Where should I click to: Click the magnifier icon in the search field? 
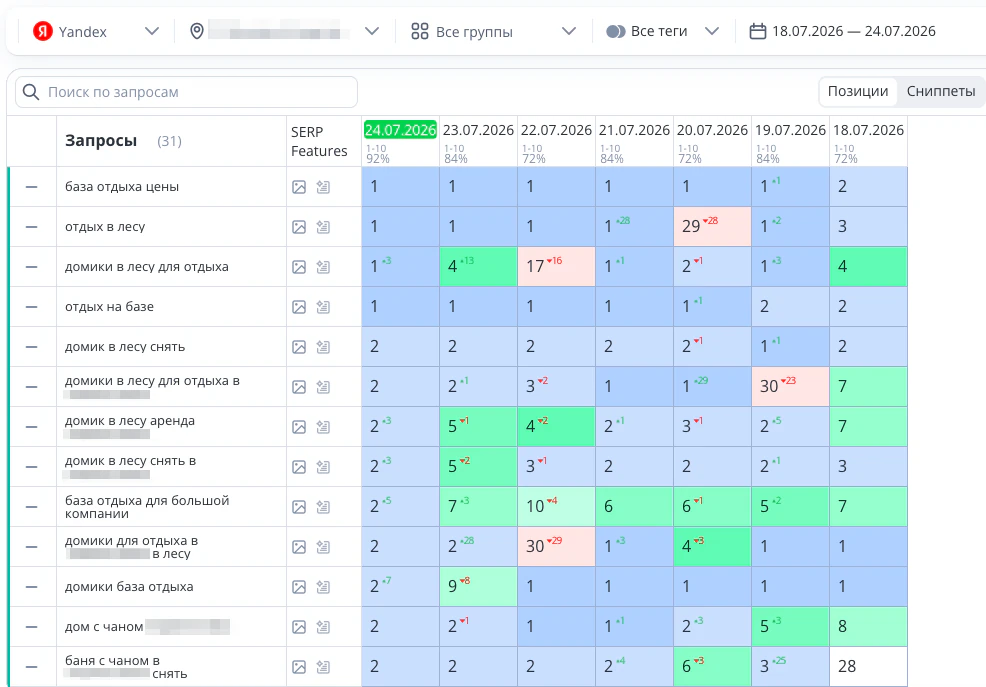31,92
